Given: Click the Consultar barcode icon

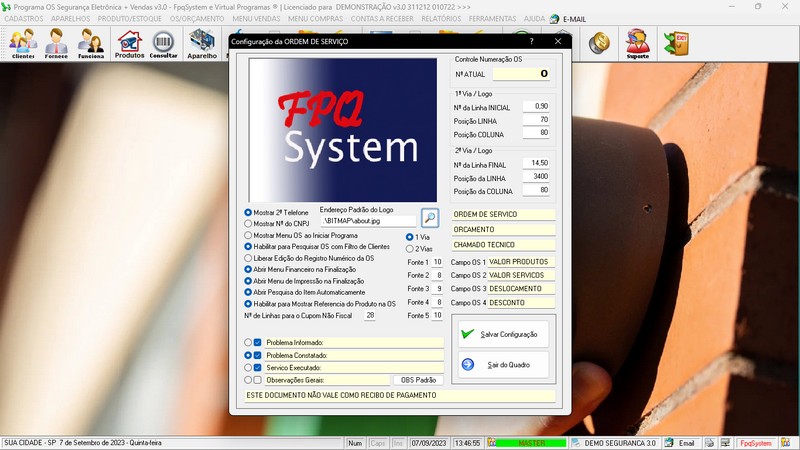Looking at the screenshot, I should [163, 43].
